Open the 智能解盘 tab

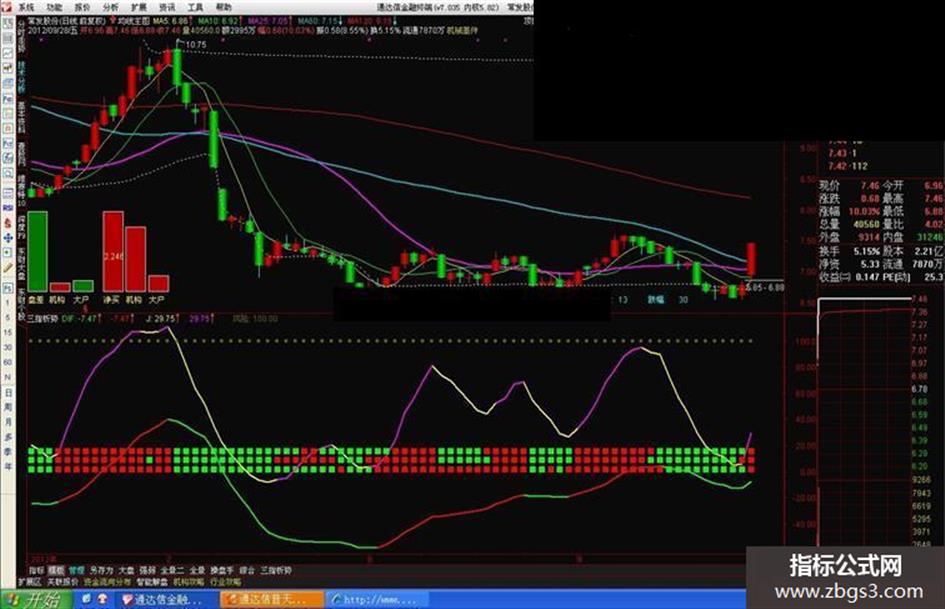point(152,582)
